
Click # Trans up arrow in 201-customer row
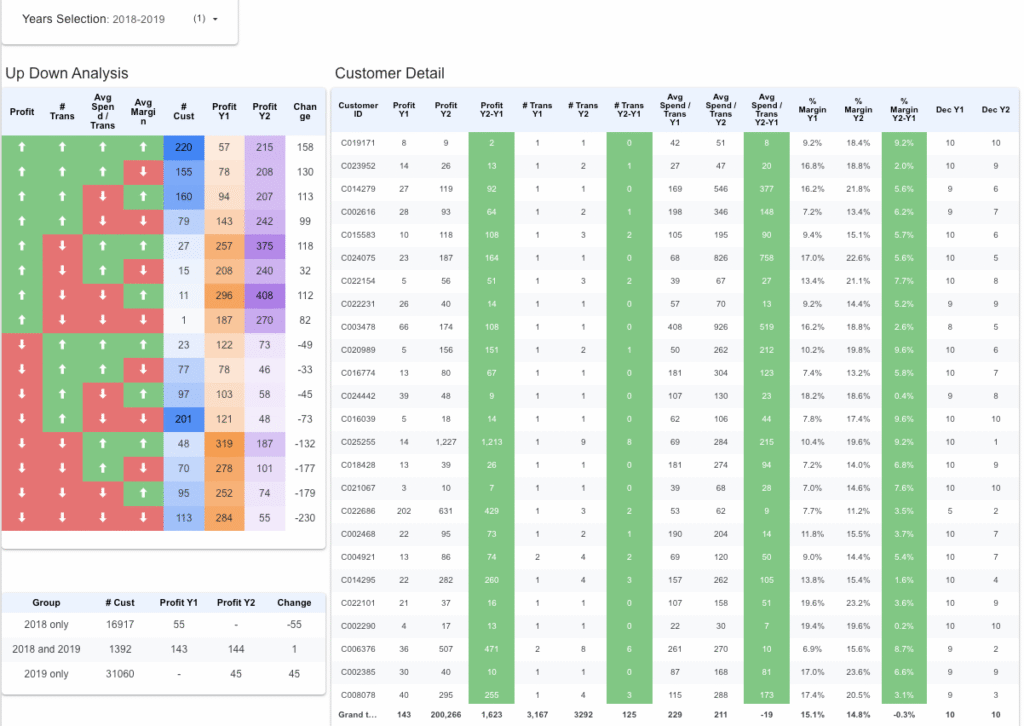pos(62,418)
